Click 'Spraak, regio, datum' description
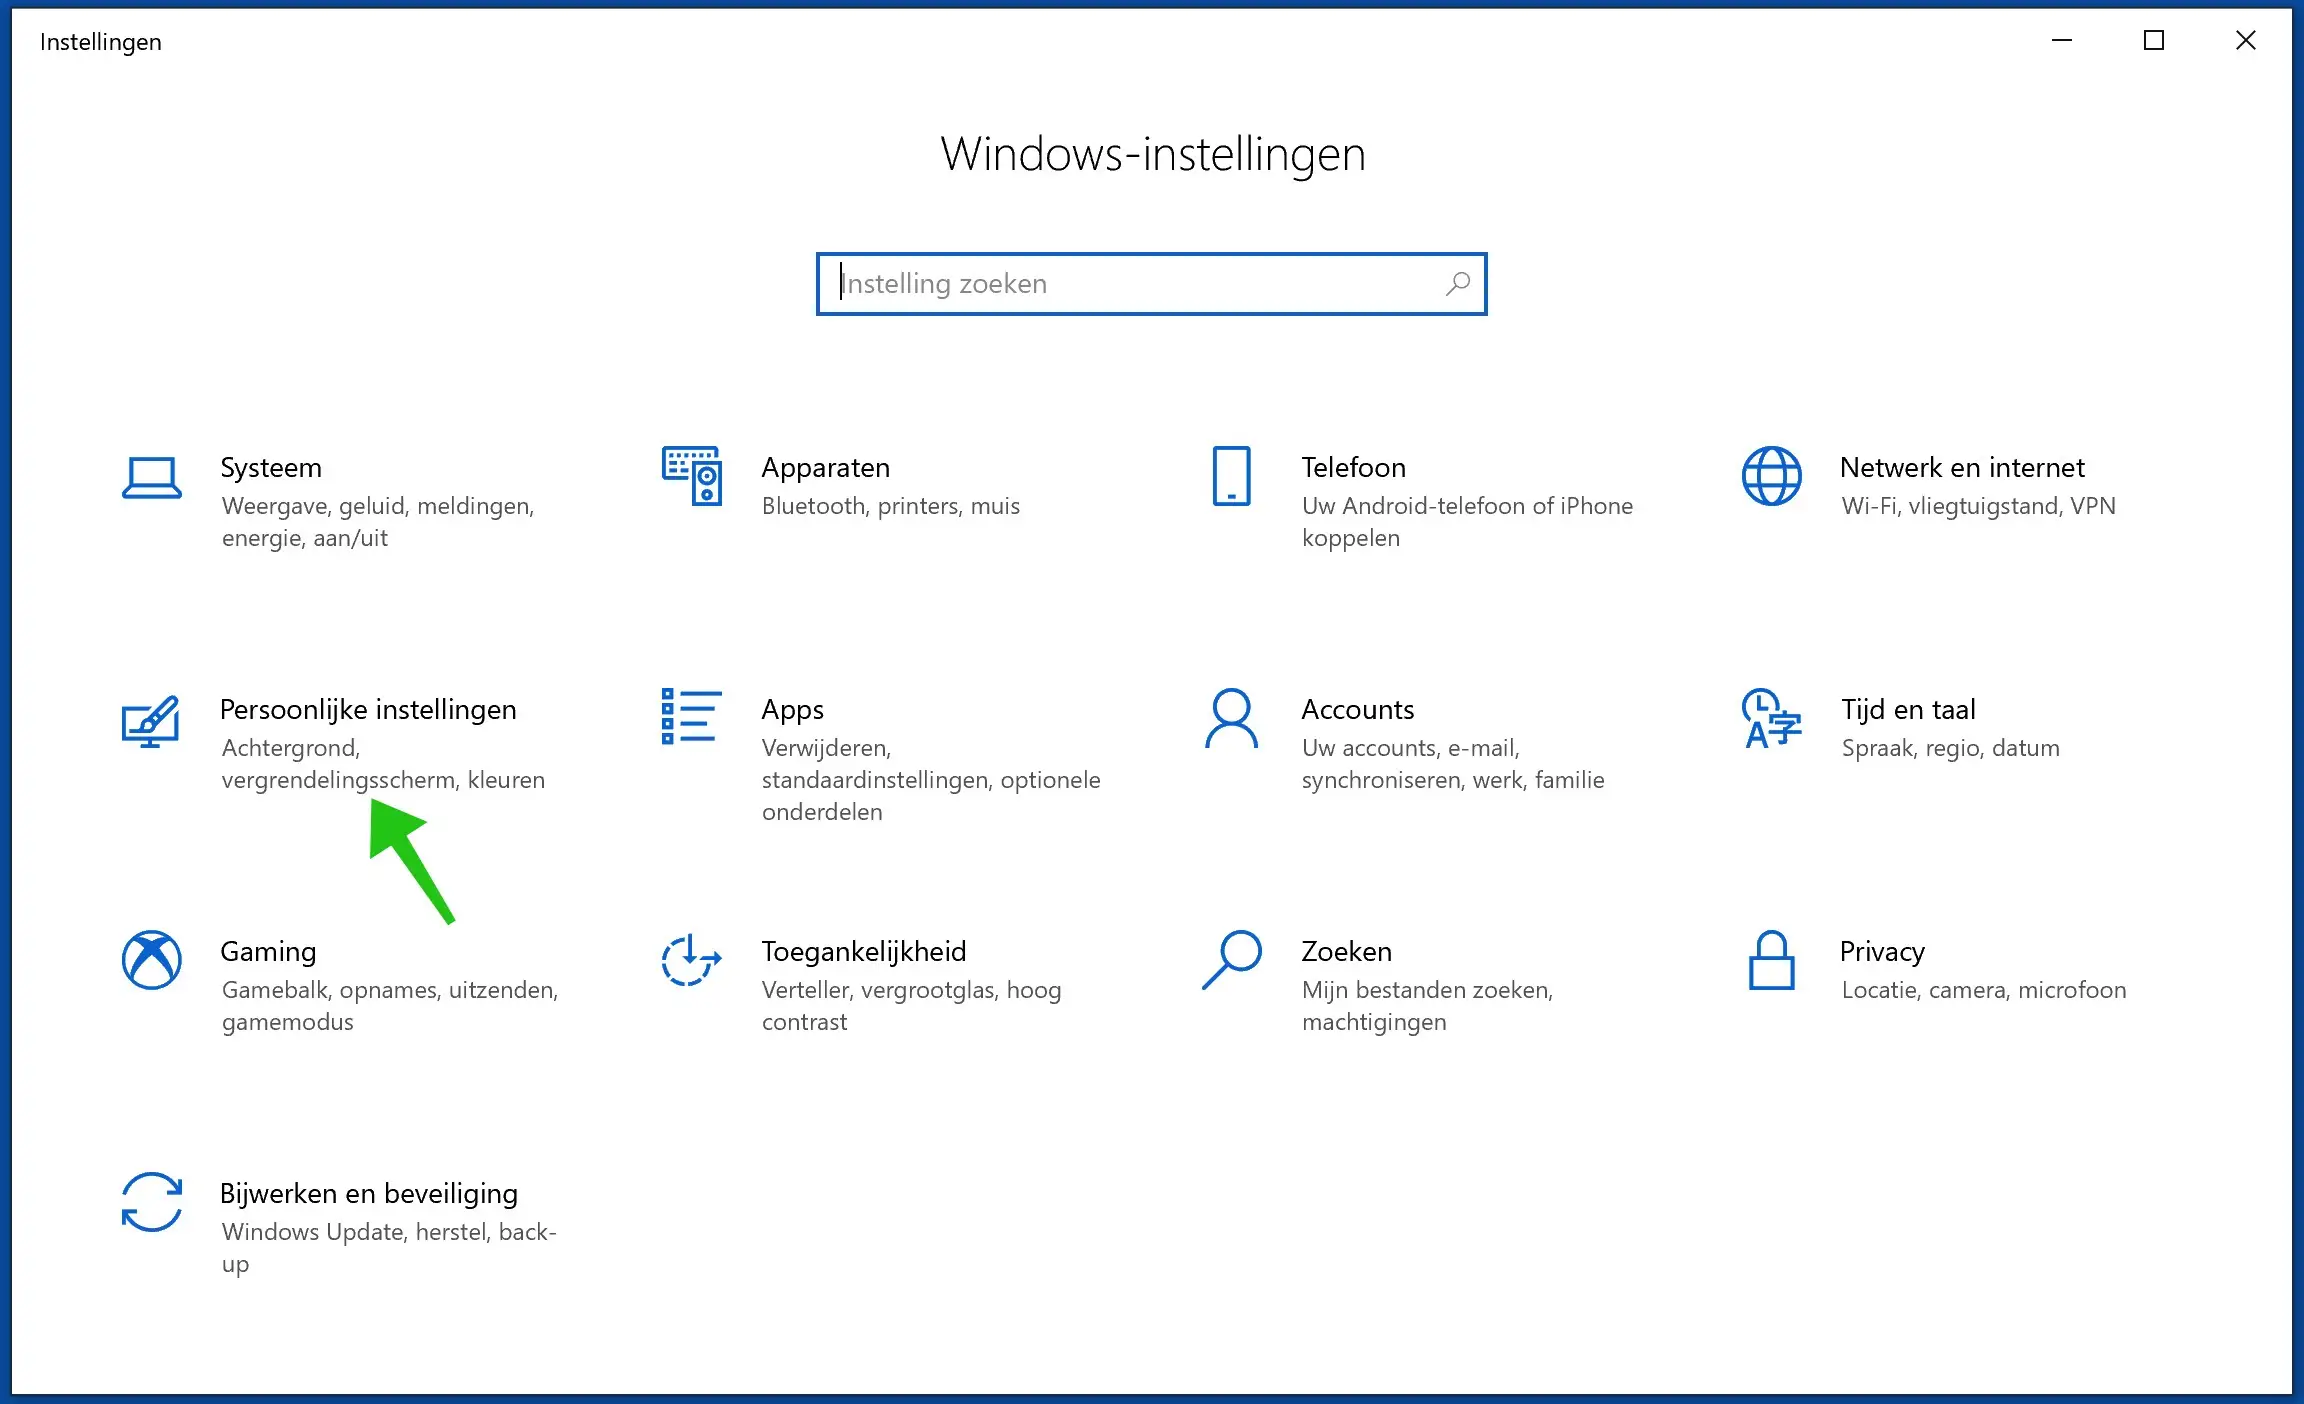 click(1950, 748)
